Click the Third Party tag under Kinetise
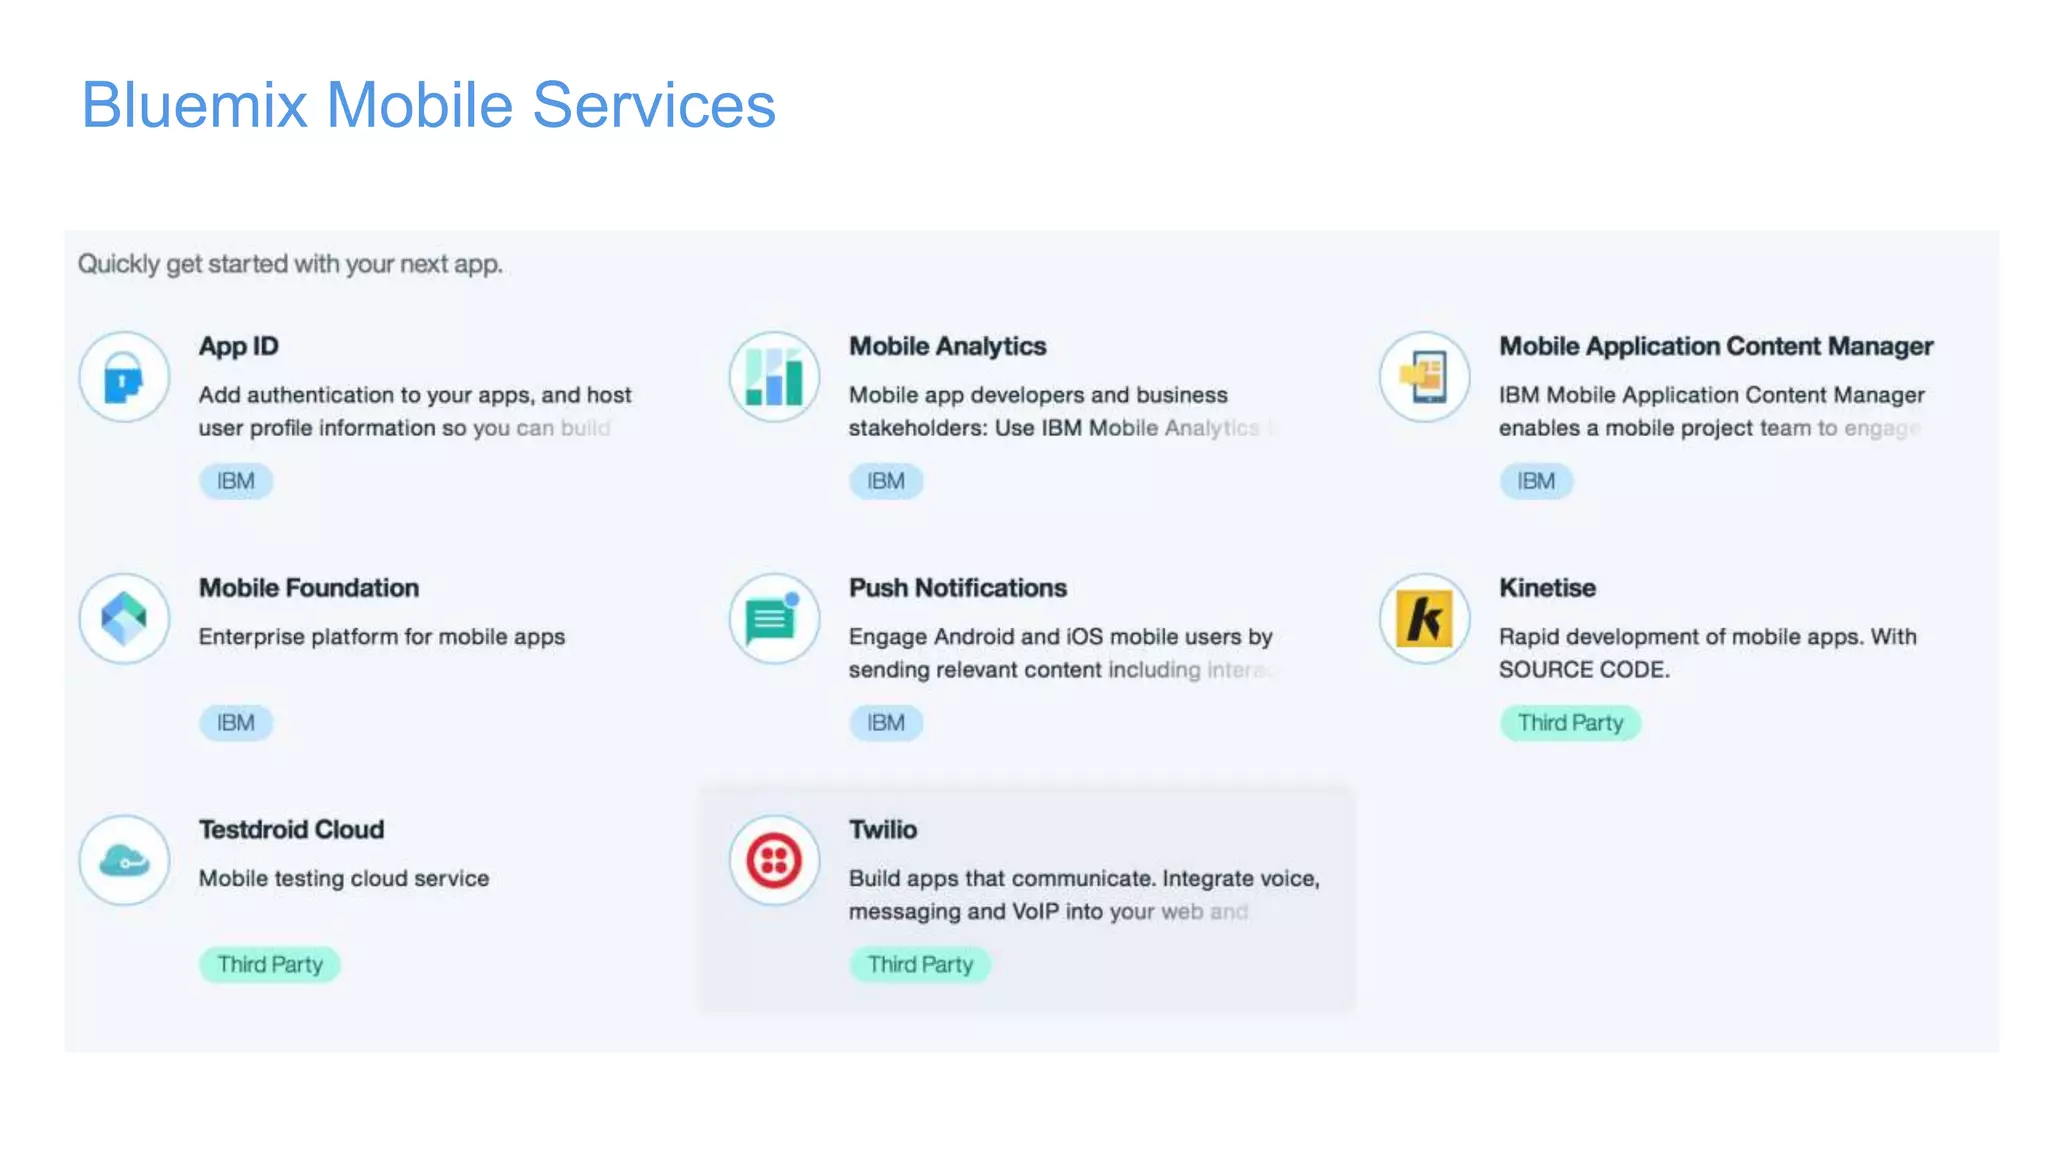This screenshot has width=2048, height=1152. (1570, 723)
